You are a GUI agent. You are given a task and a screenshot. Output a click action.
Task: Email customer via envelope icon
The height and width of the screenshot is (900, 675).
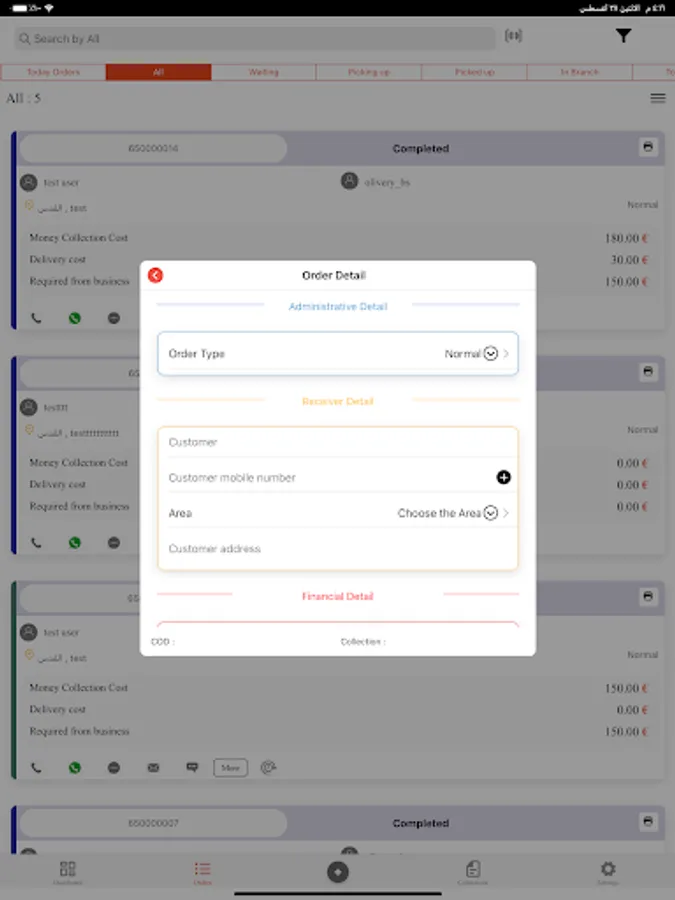pyautogui.click(x=153, y=767)
